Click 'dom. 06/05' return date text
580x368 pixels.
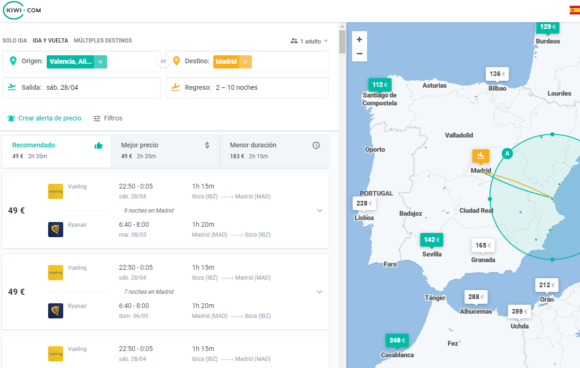coord(134,316)
